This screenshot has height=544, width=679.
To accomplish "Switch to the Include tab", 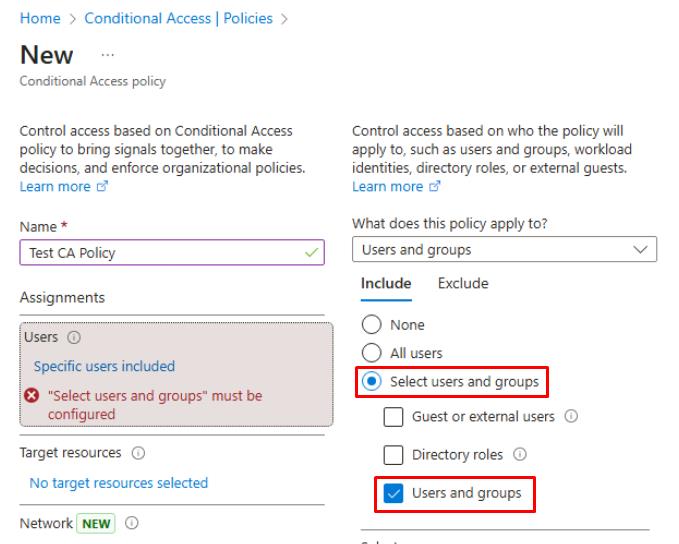I will point(386,283).
